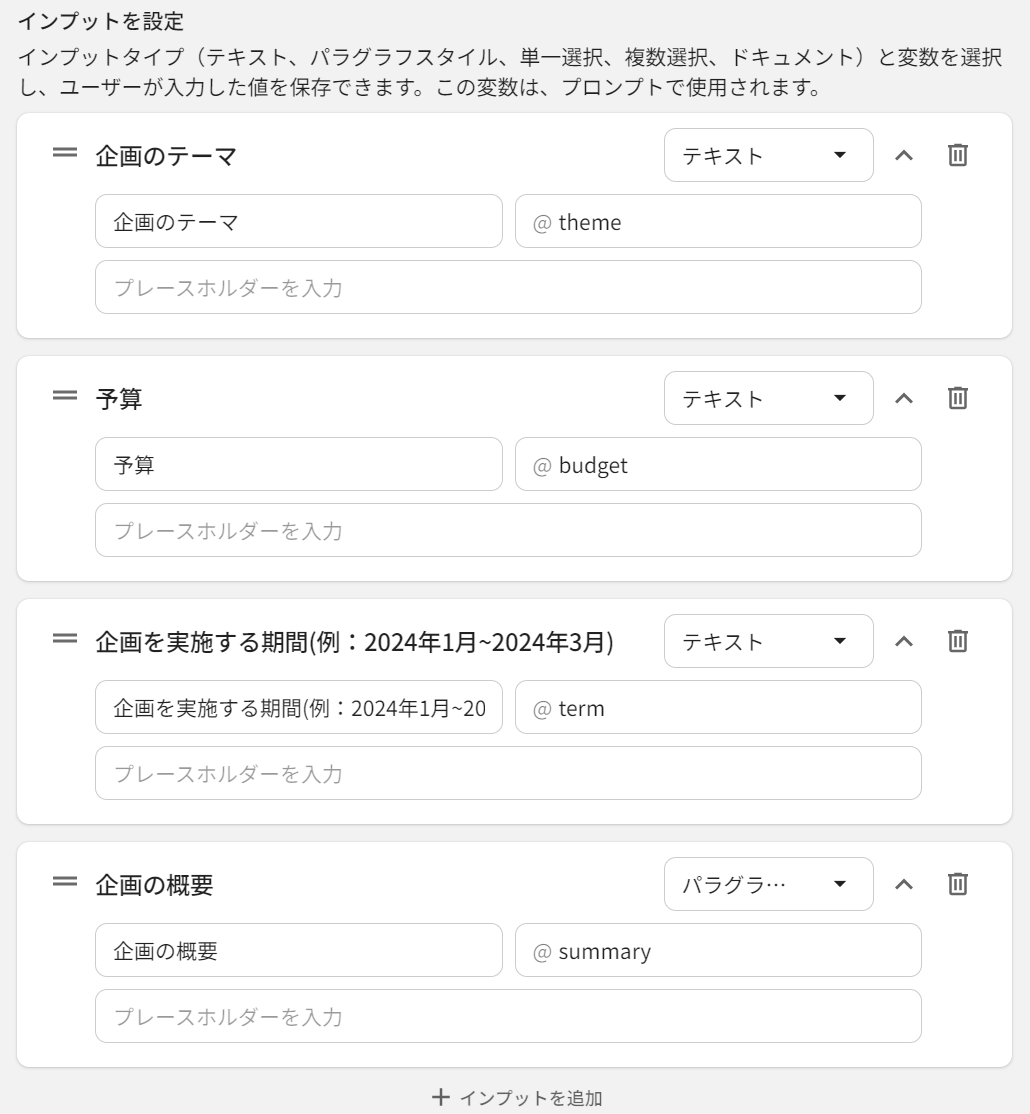Focus the placeholder field under 予算
Image resolution: width=1030 pixels, height=1114 pixels.
pyautogui.click(x=508, y=531)
